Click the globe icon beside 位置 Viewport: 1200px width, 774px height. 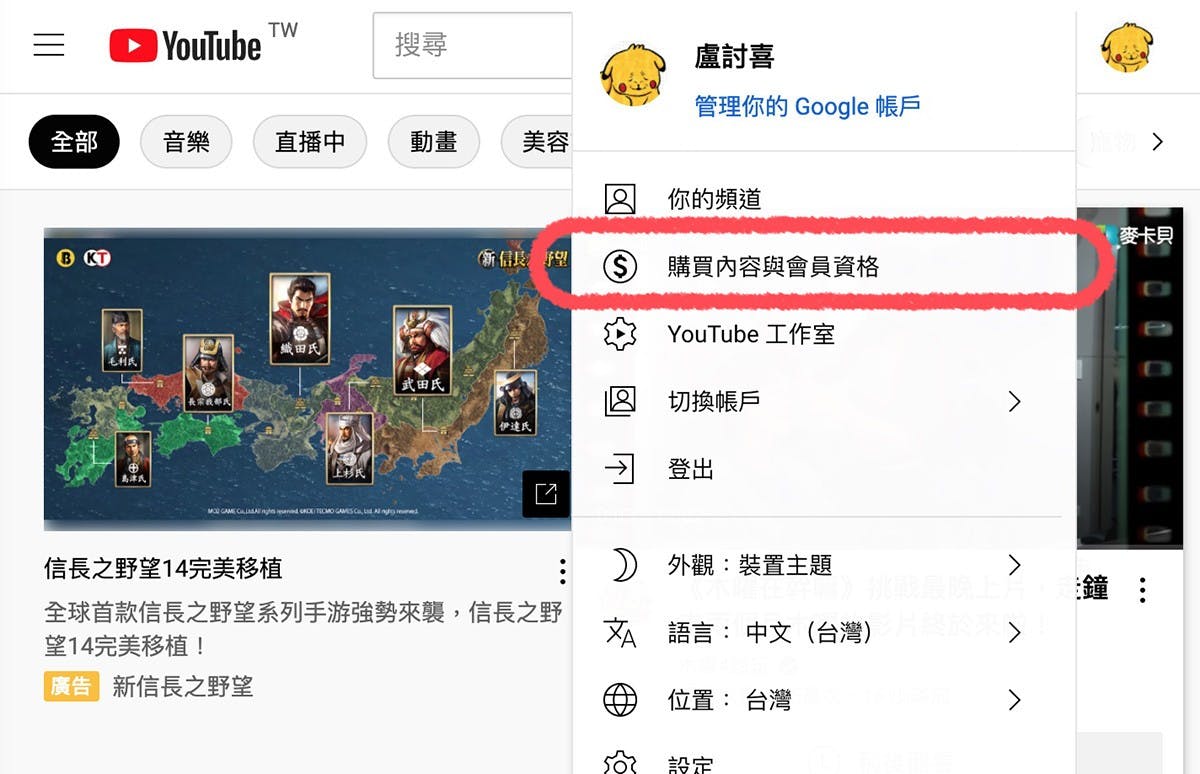tap(620, 700)
